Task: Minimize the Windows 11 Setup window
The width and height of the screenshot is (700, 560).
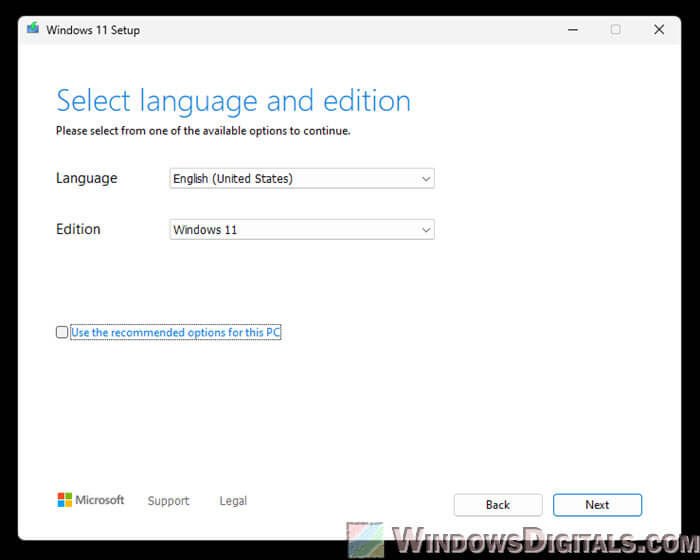Action: pos(573,30)
